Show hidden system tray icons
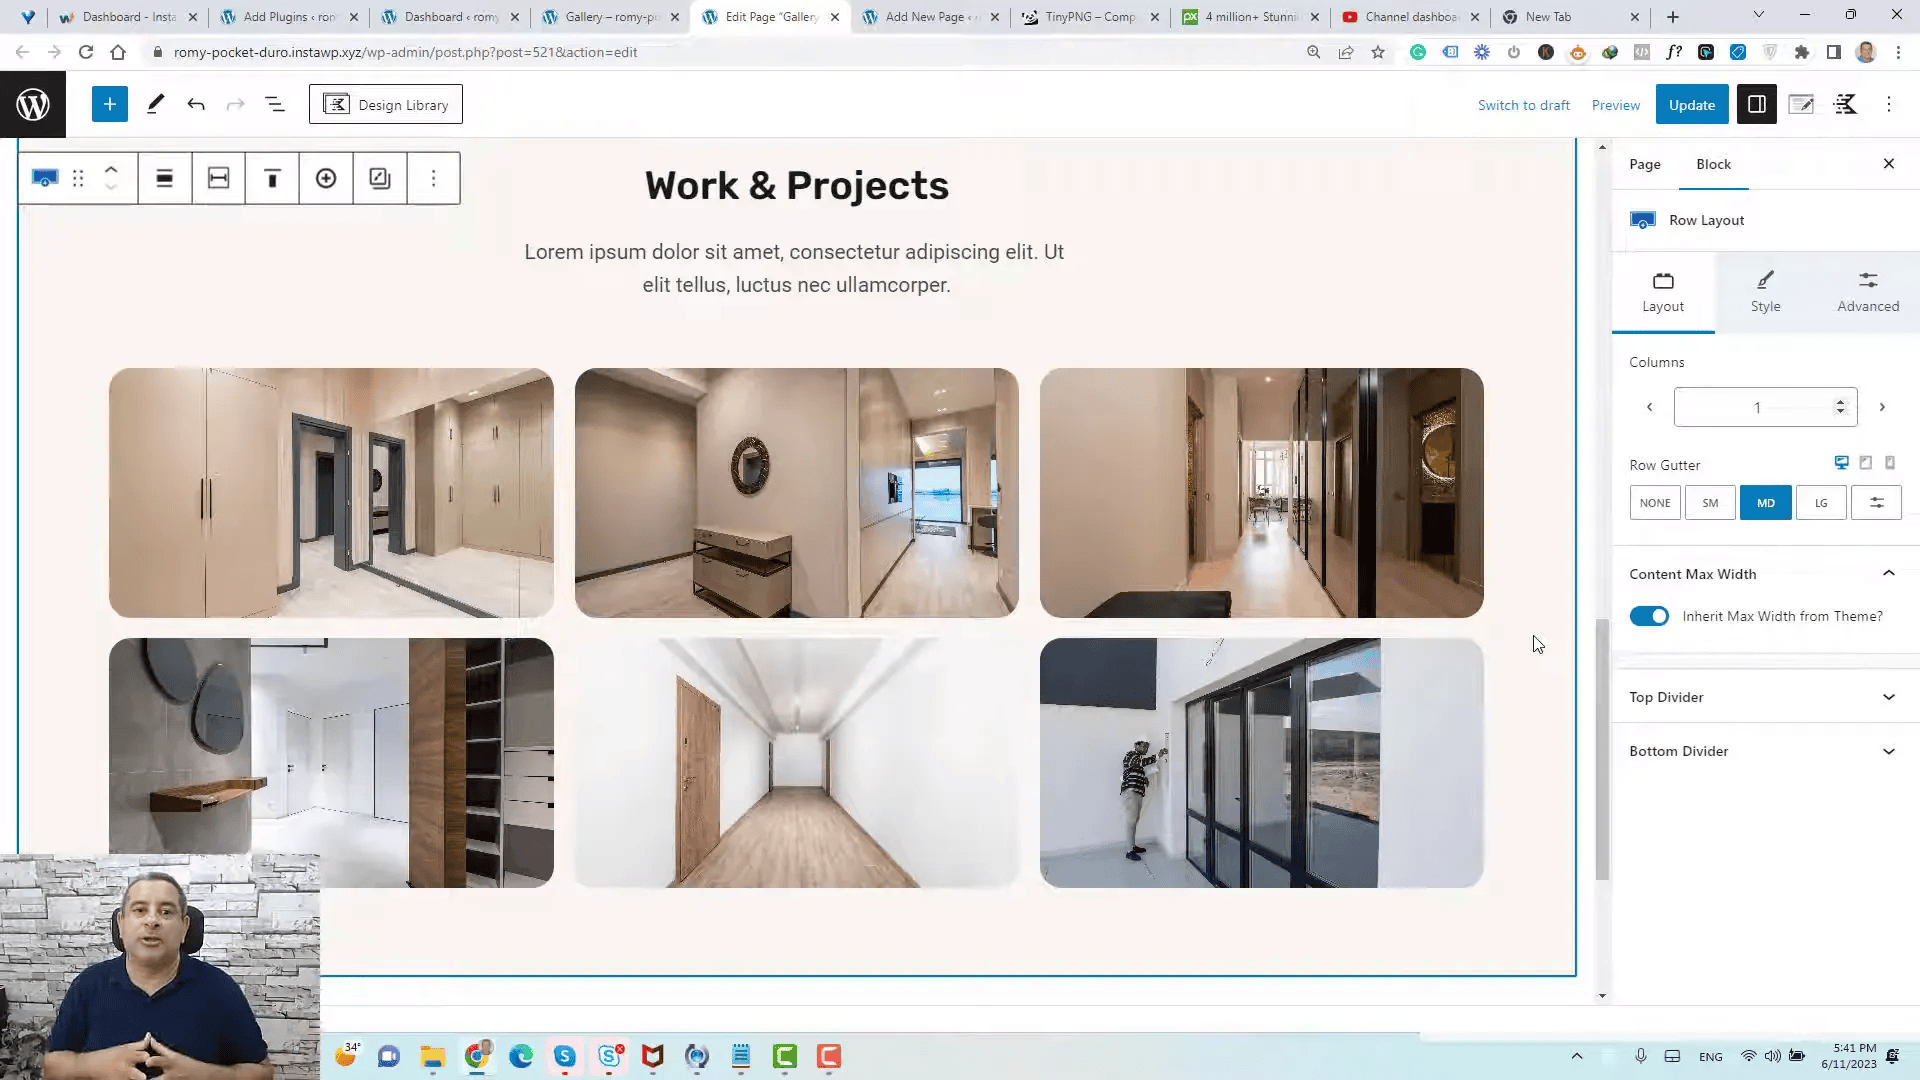 point(1577,1056)
